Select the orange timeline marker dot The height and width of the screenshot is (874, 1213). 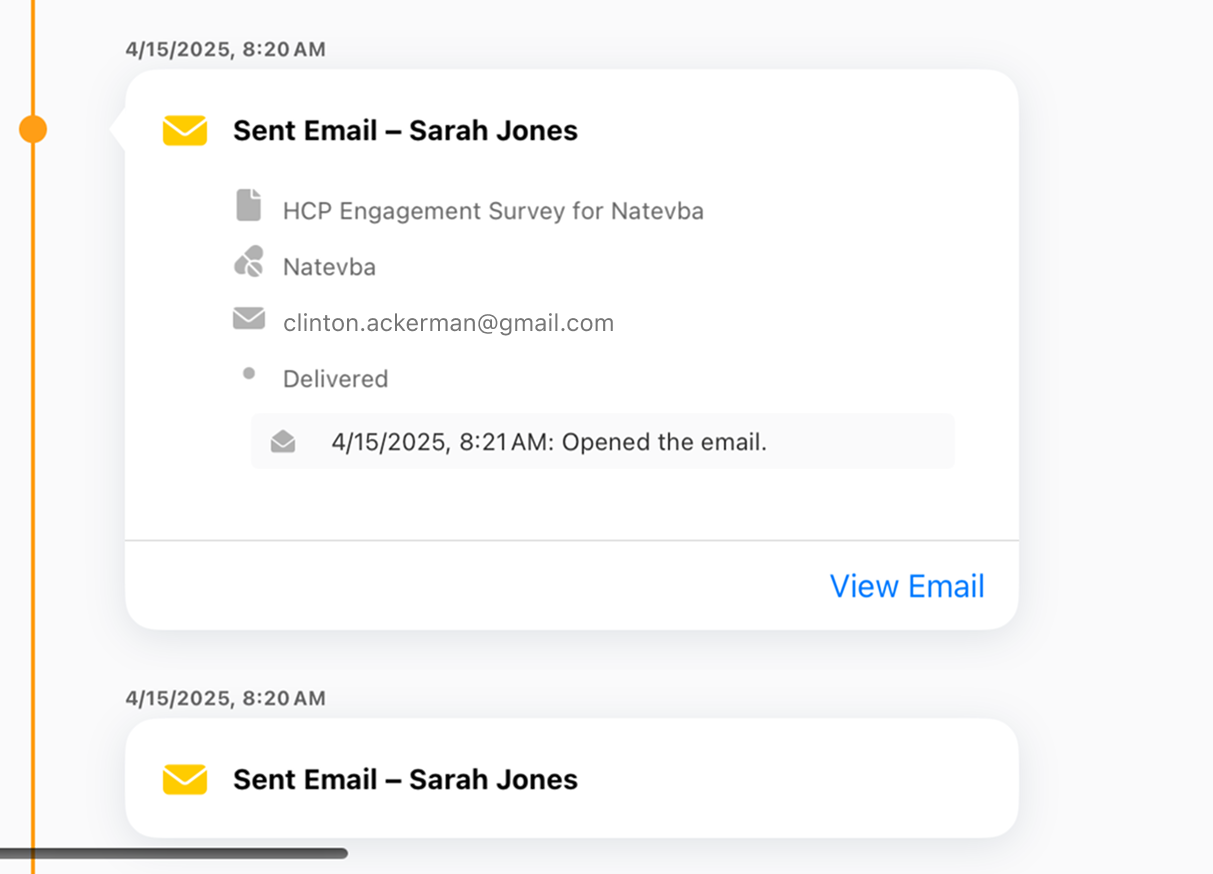pyautogui.click(x=33, y=129)
